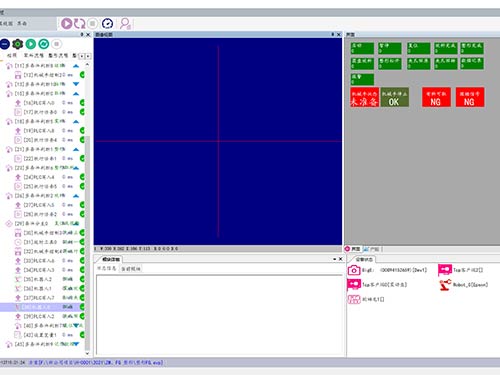Toggle the green status circle on module [12]
This screenshot has height=375, width=500.
[82, 75]
